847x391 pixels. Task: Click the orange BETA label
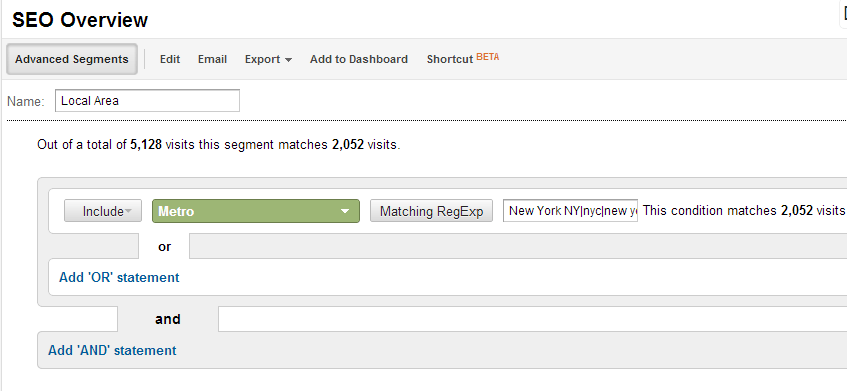tap(488, 56)
